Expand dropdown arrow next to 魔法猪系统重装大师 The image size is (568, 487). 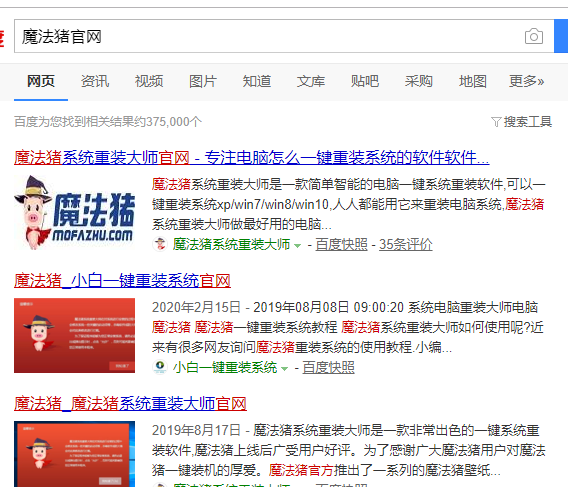click(297, 246)
